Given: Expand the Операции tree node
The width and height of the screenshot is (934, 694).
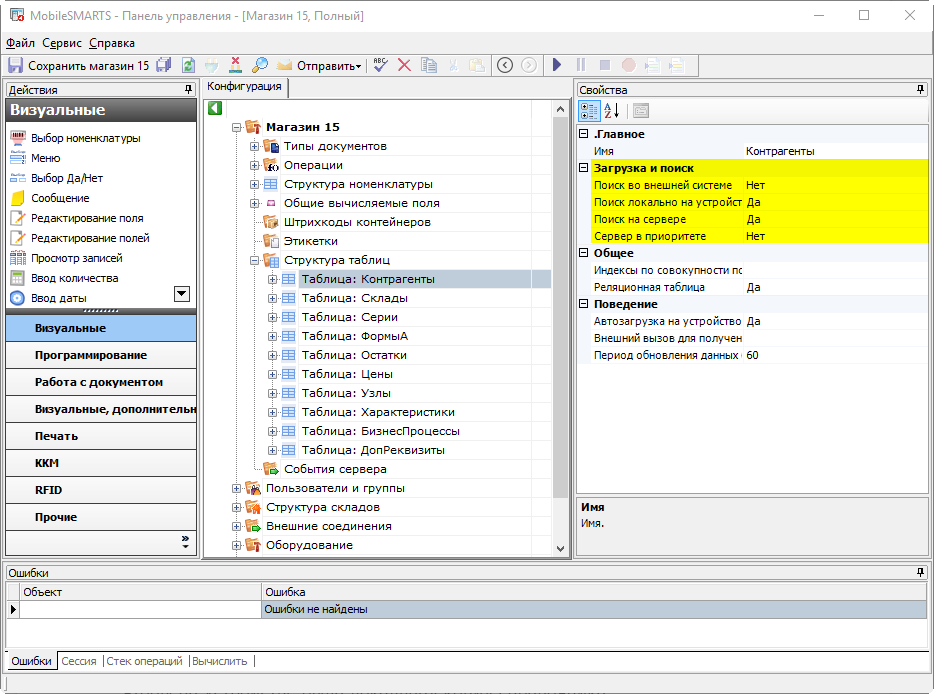Looking at the screenshot, I should 254,165.
